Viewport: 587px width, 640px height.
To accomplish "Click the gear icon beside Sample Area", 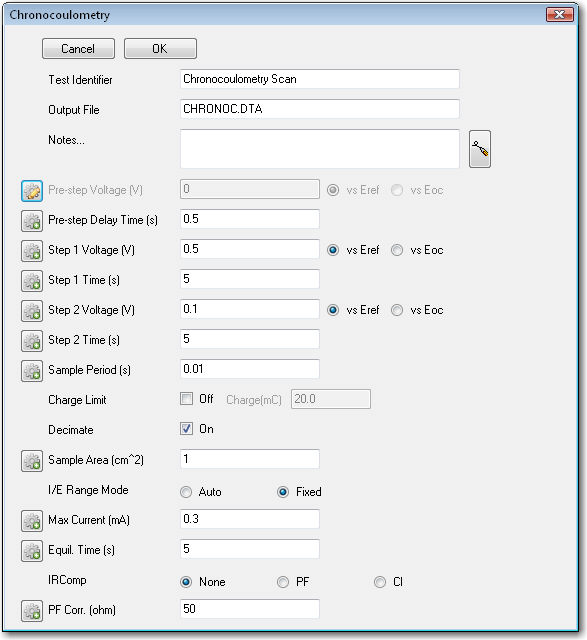I will coord(32,461).
